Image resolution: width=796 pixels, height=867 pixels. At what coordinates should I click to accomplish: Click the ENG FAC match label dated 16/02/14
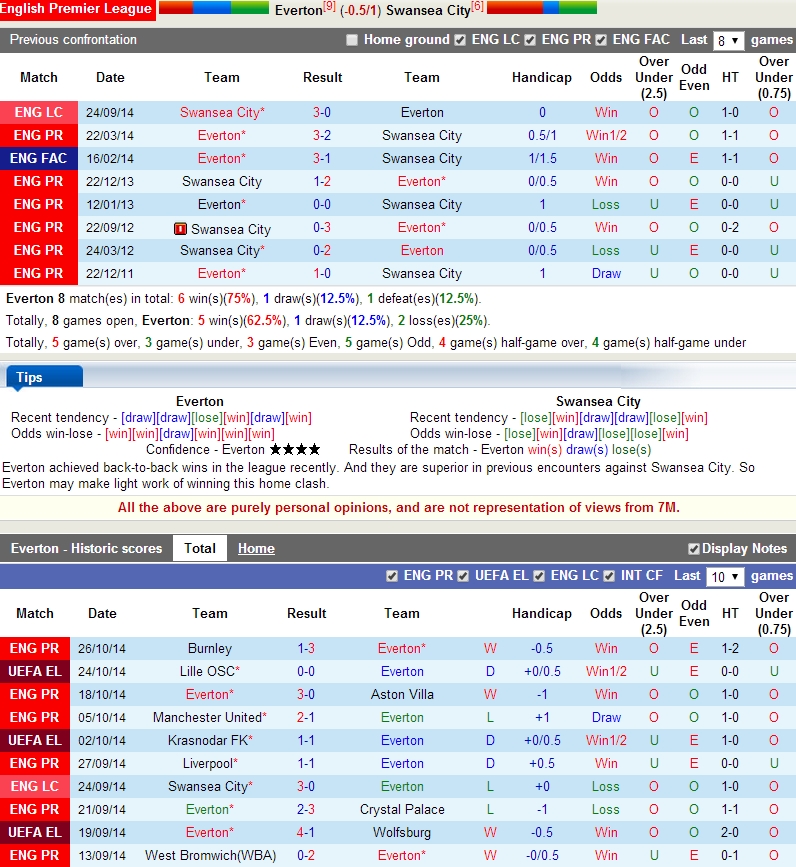38,158
